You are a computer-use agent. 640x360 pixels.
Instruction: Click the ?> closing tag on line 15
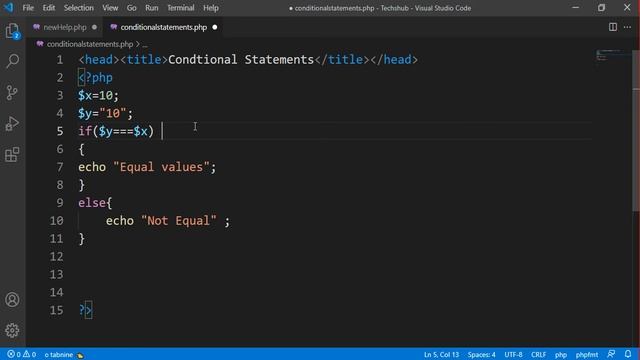[x=85, y=310]
